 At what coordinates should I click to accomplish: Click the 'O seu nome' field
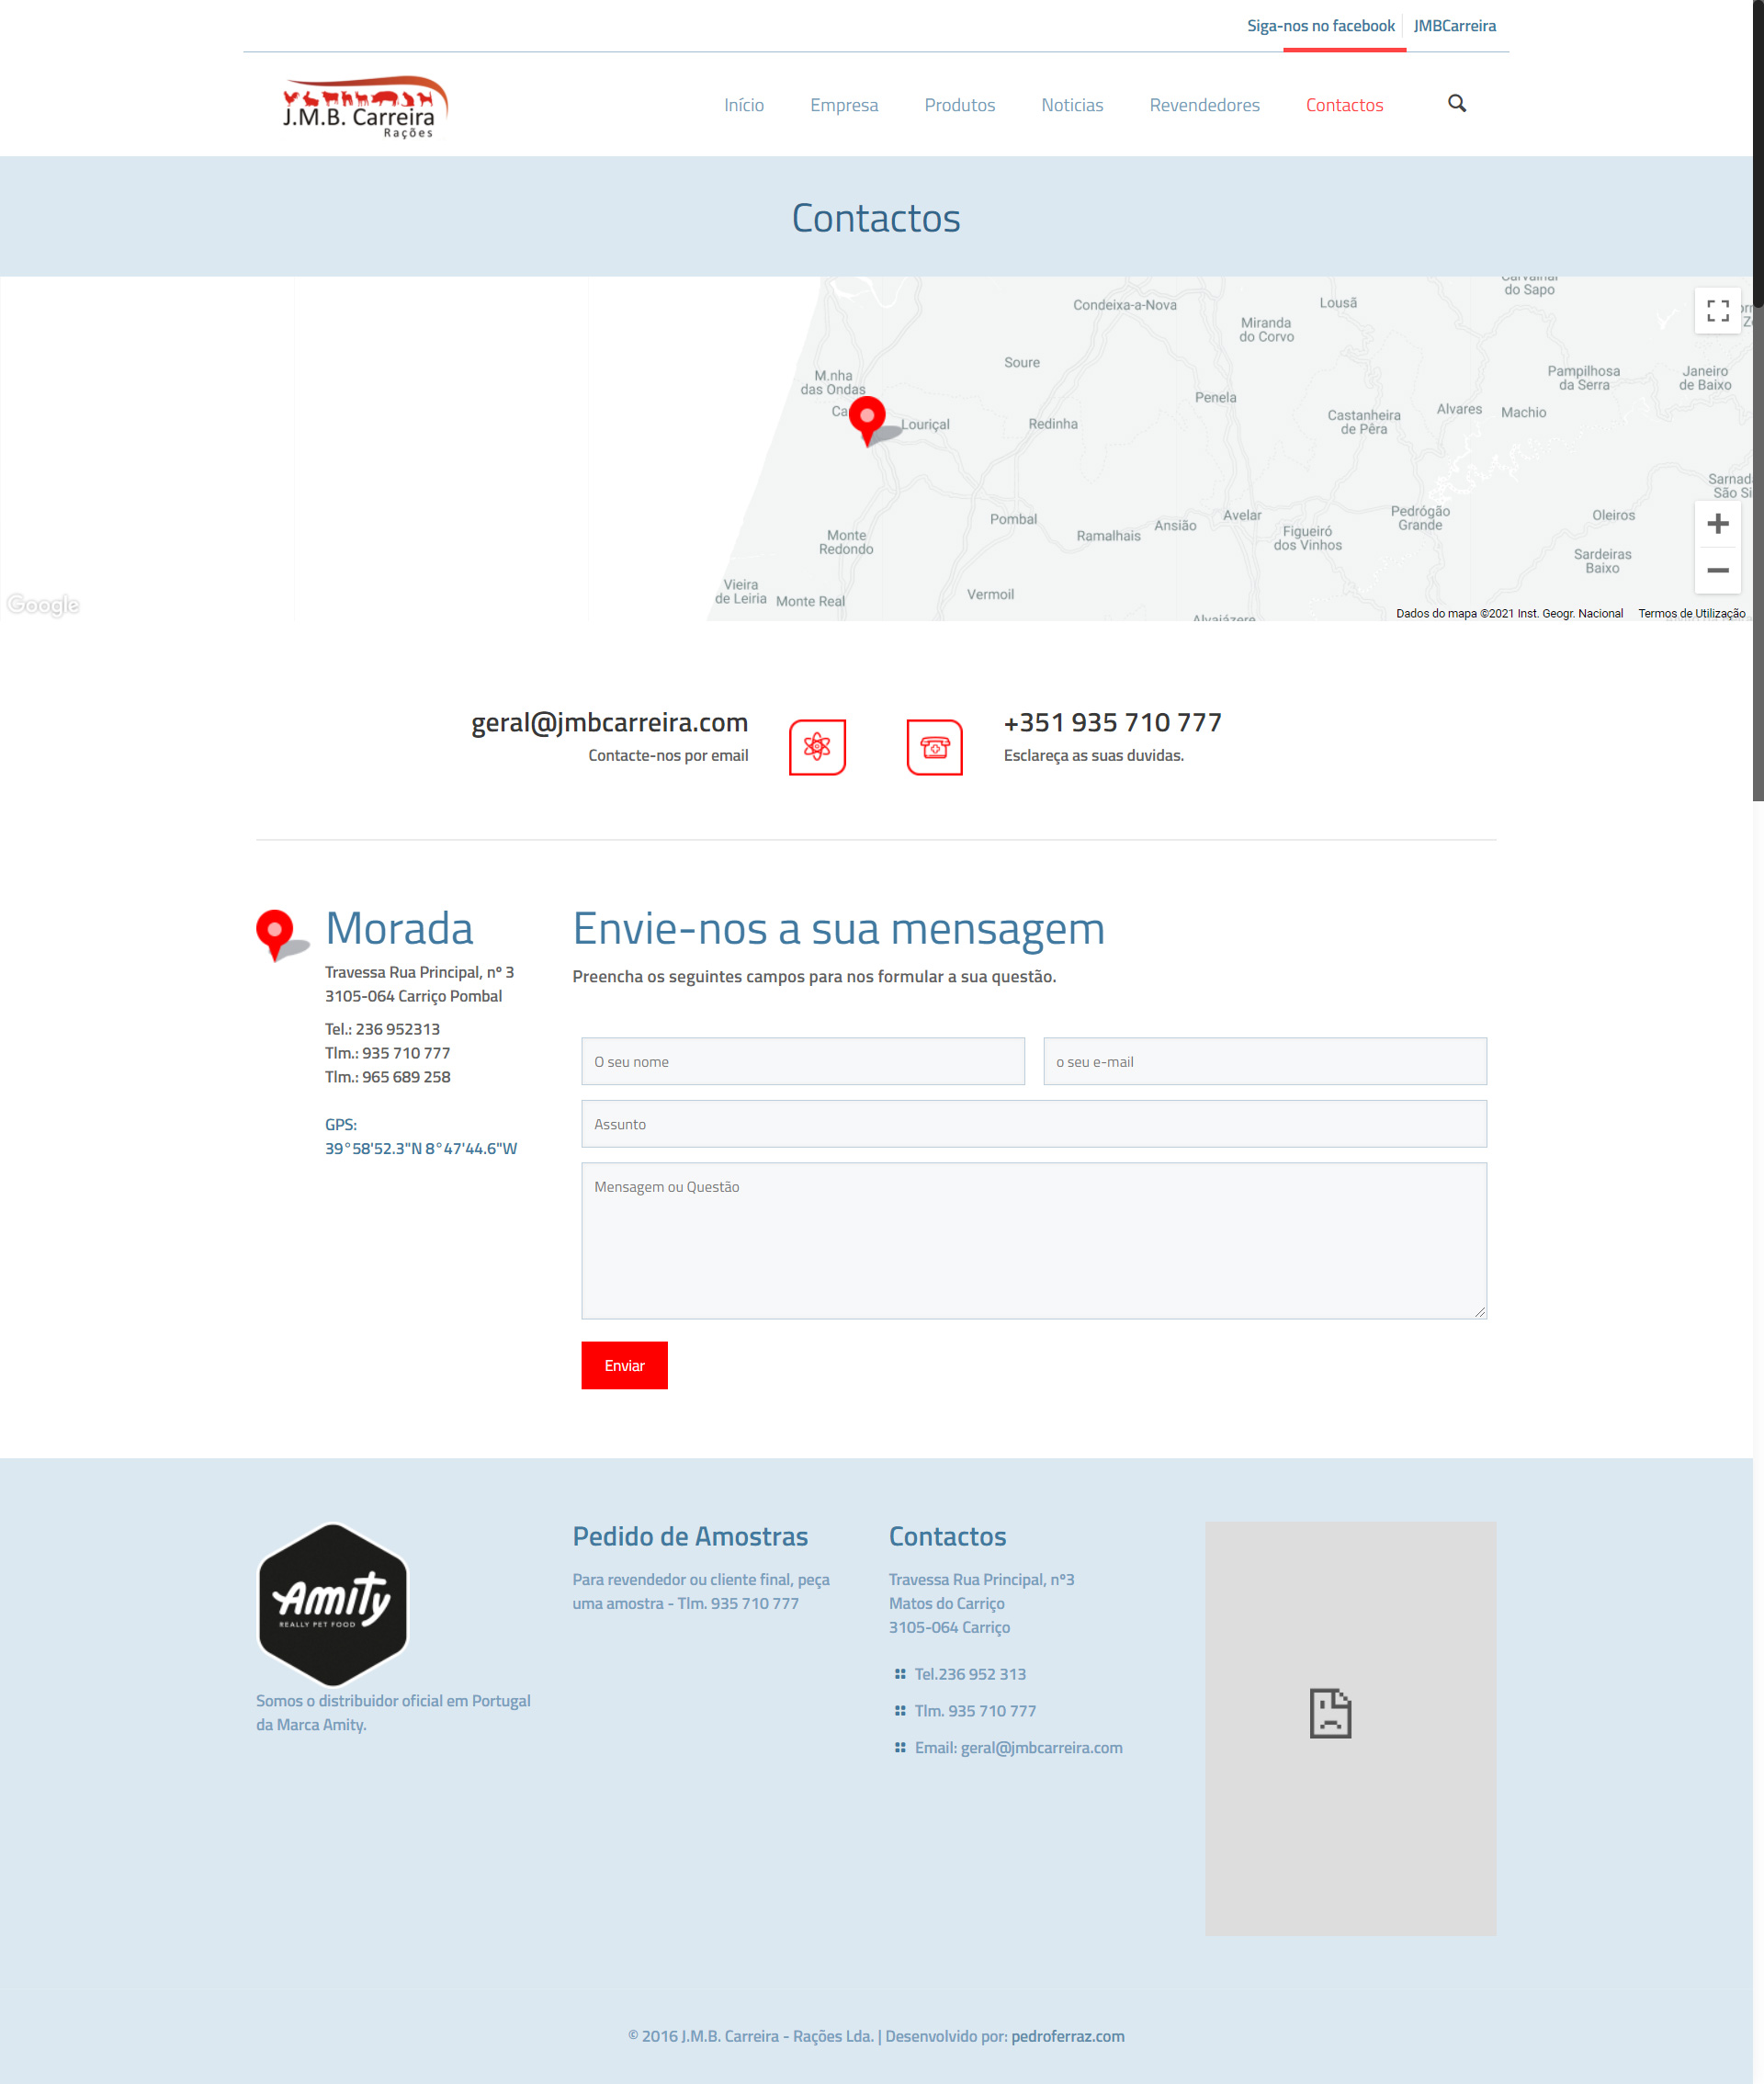[x=802, y=1061]
